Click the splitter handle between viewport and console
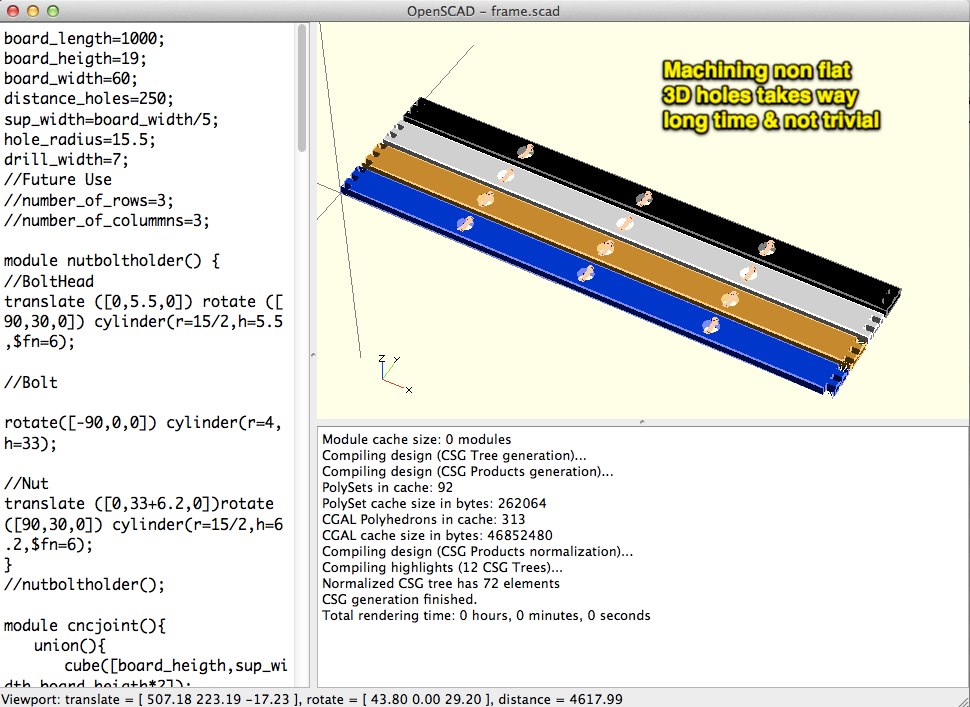 (x=642, y=422)
